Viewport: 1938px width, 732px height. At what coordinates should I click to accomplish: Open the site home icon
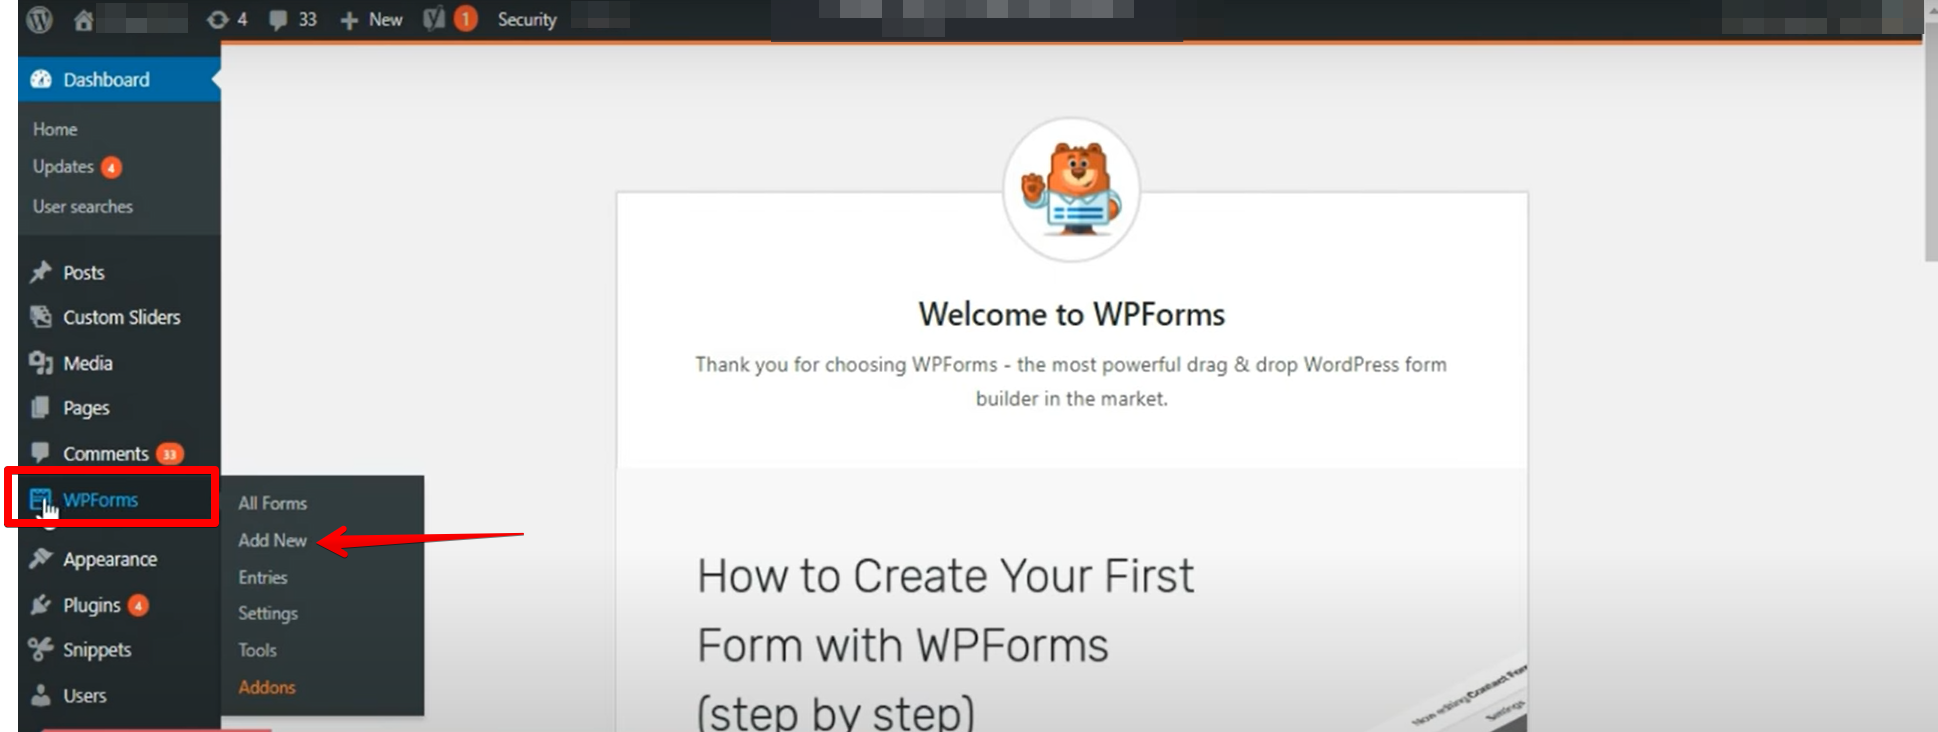[x=84, y=20]
